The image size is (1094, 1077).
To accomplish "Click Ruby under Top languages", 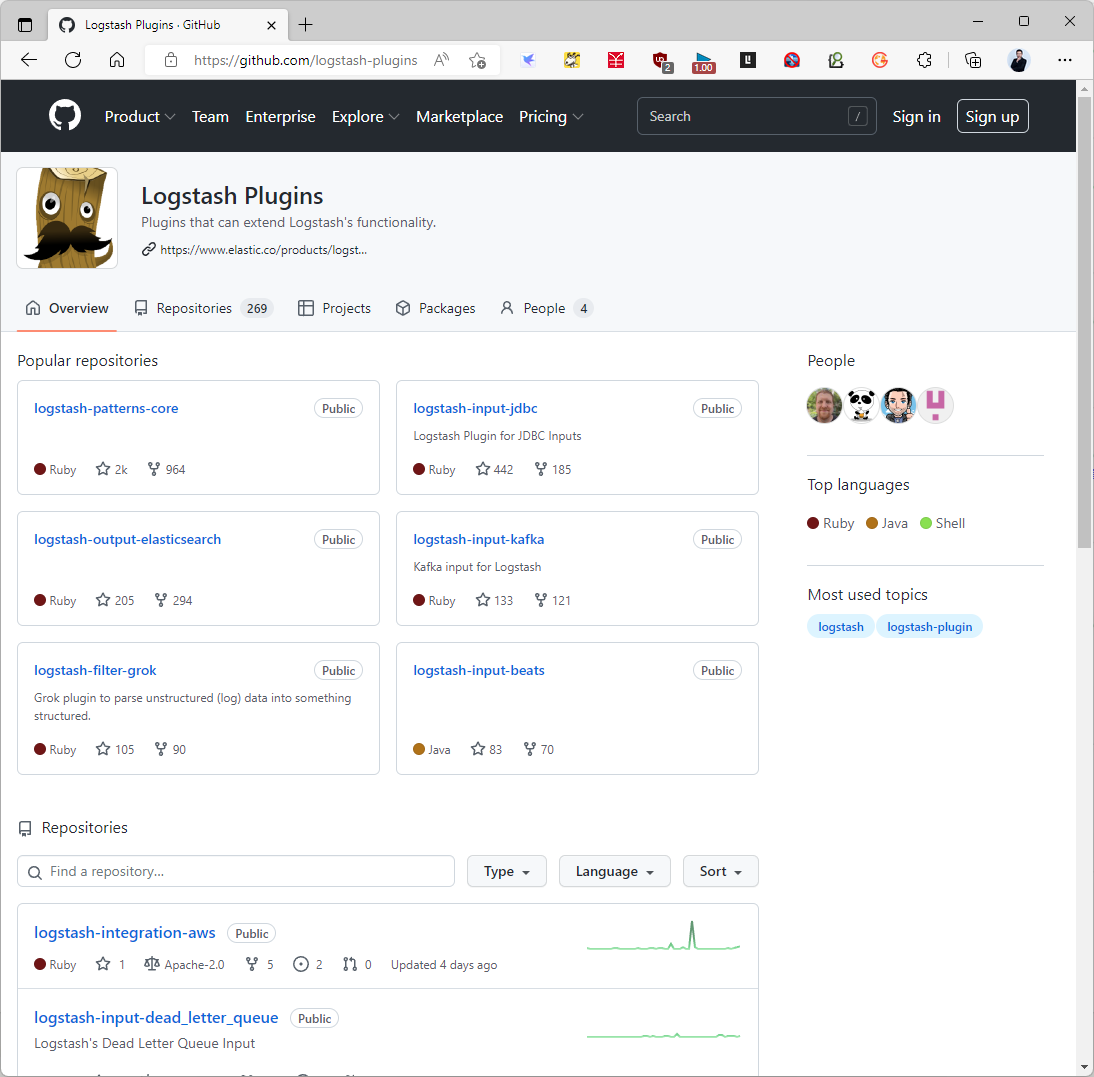I will click(x=831, y=523).
